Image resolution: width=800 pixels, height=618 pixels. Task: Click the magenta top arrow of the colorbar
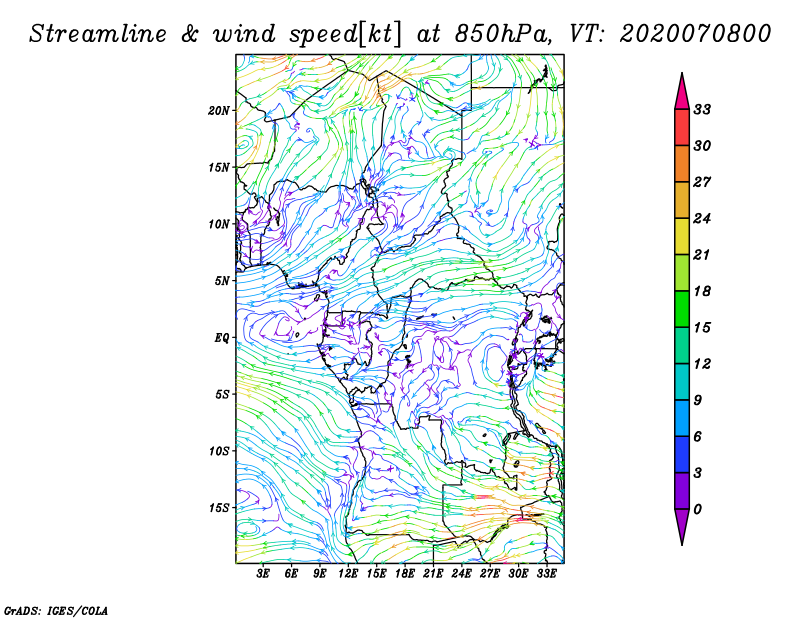(x=682, y=93)
